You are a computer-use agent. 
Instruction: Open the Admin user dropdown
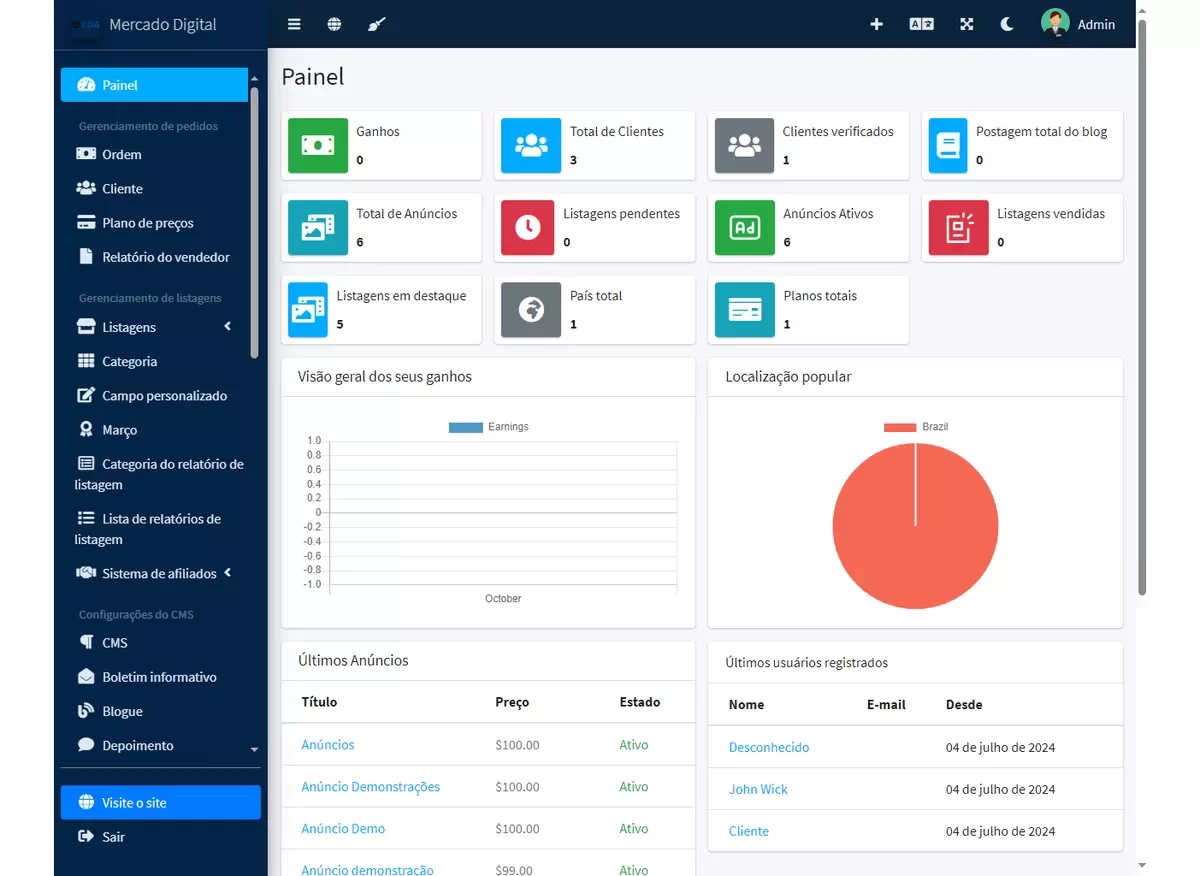coord(1078,24)
